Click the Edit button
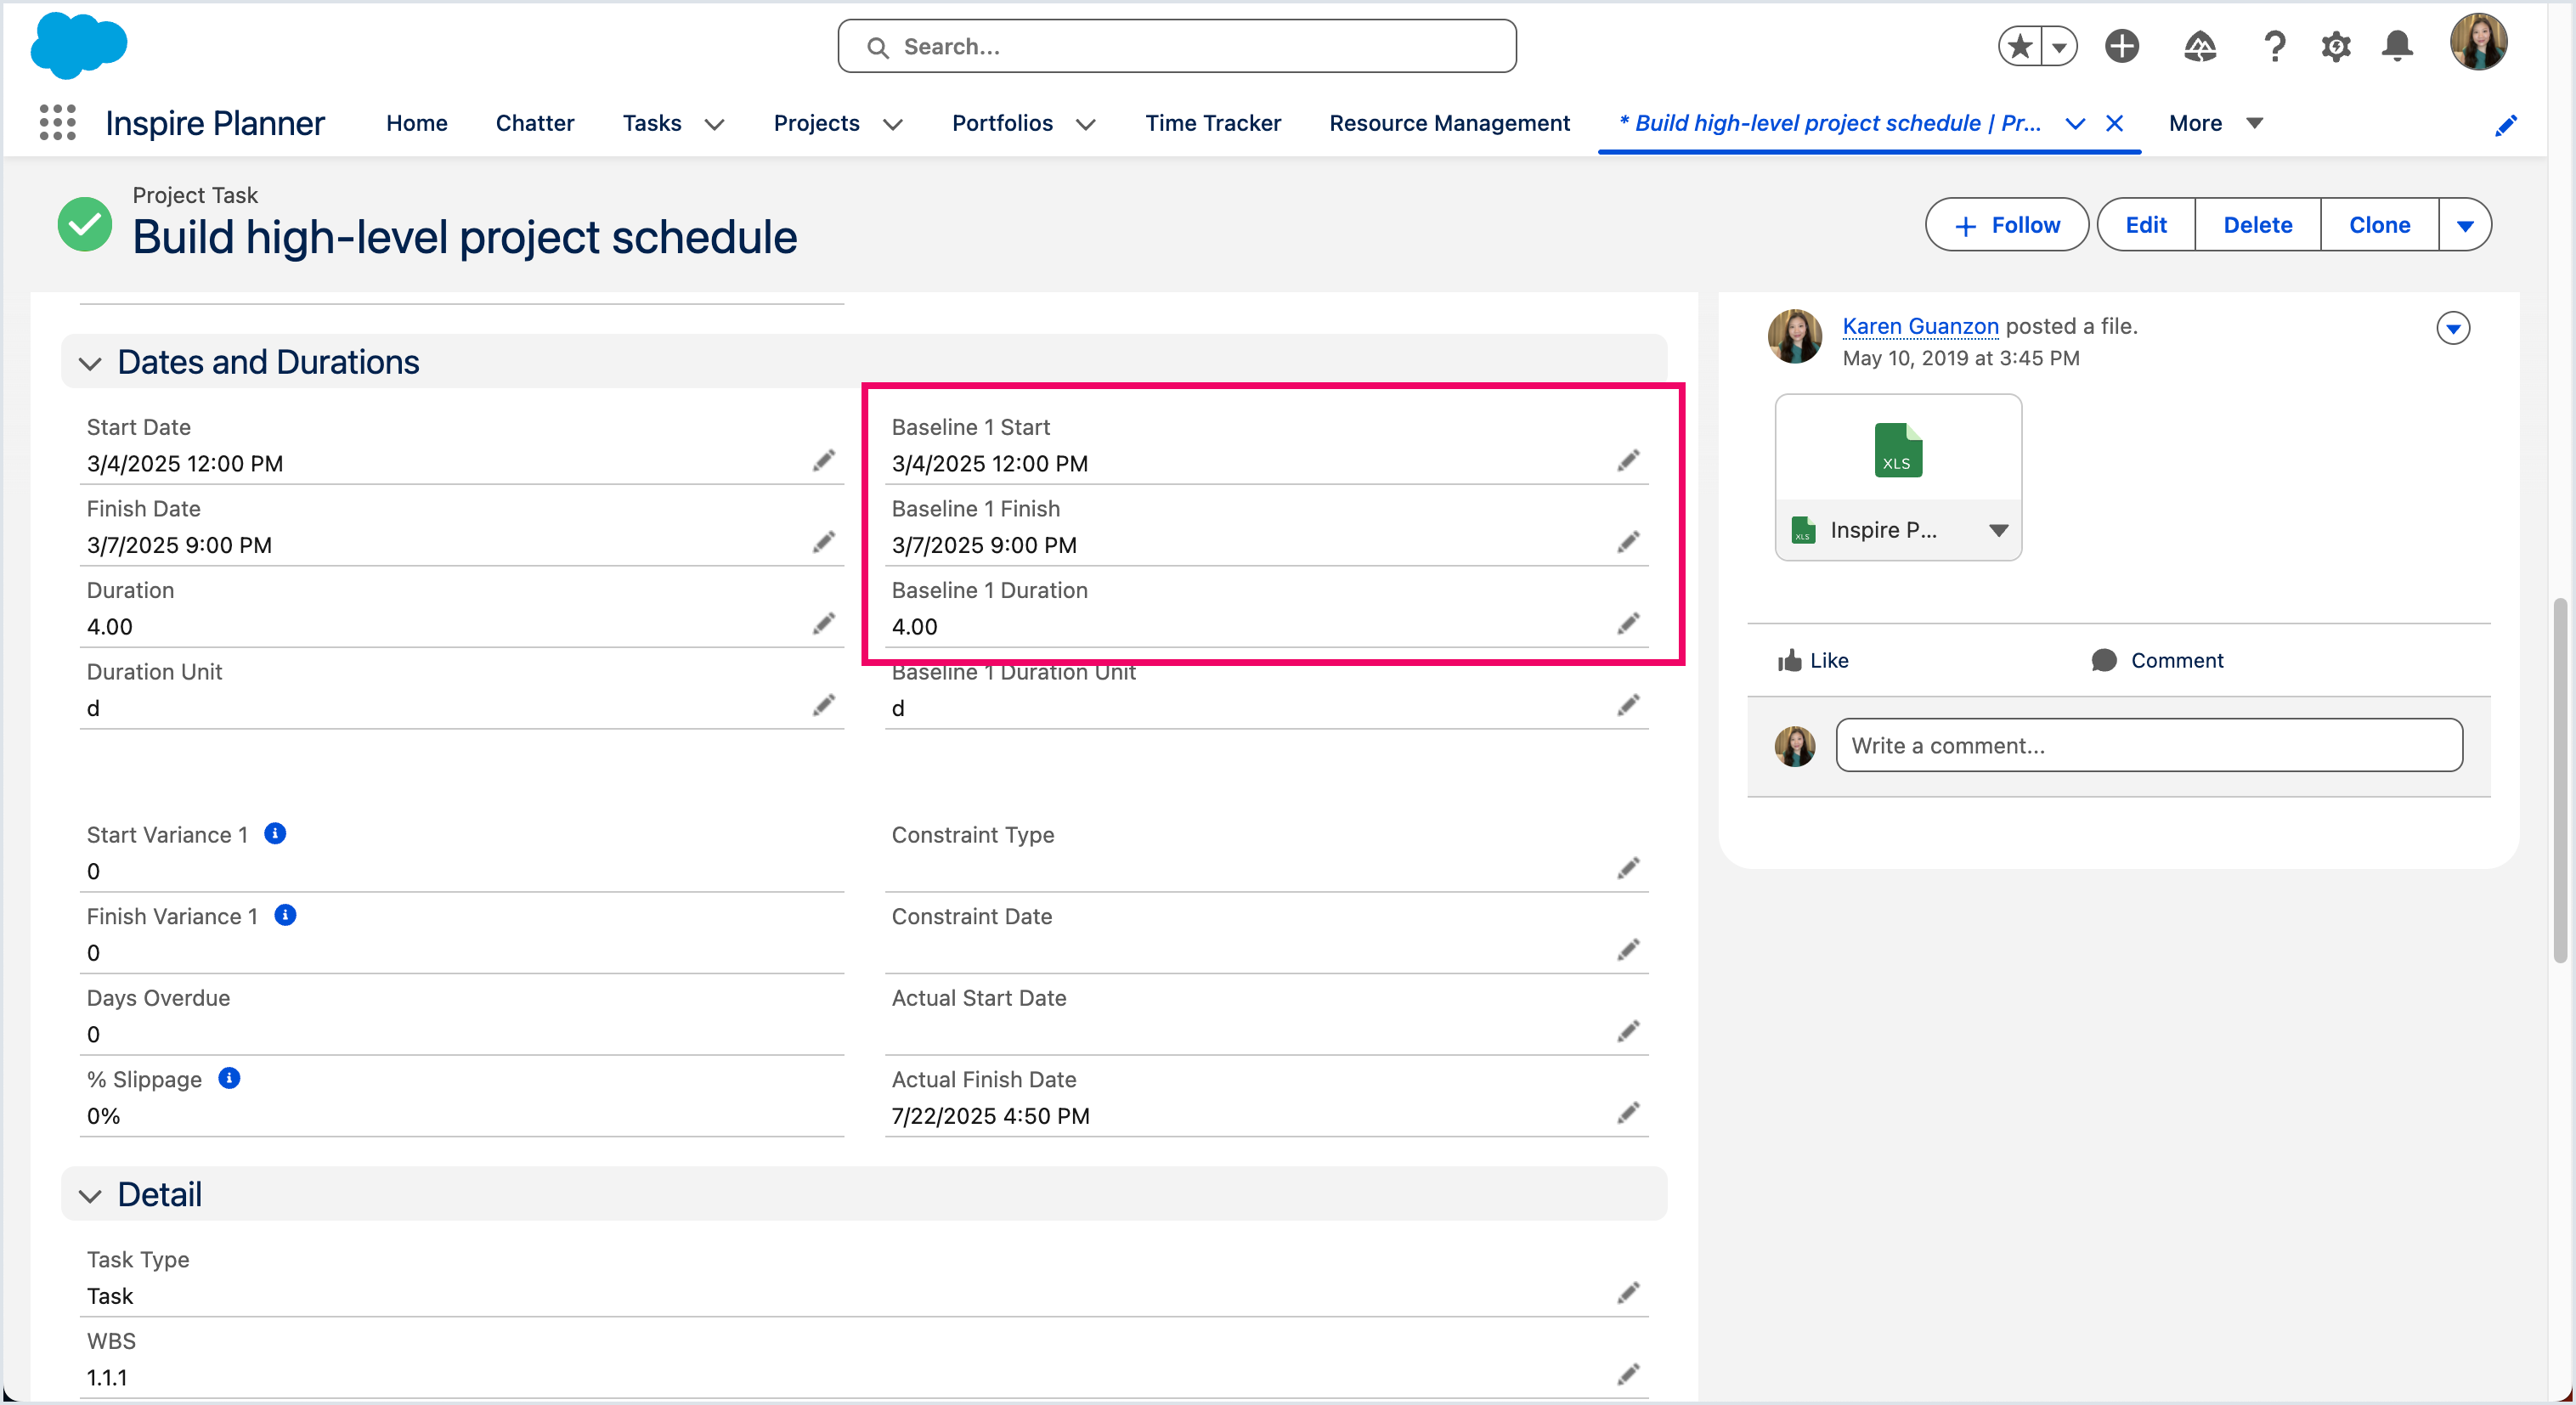This screenshot has height=1405, width=2576. [2146, 225]
